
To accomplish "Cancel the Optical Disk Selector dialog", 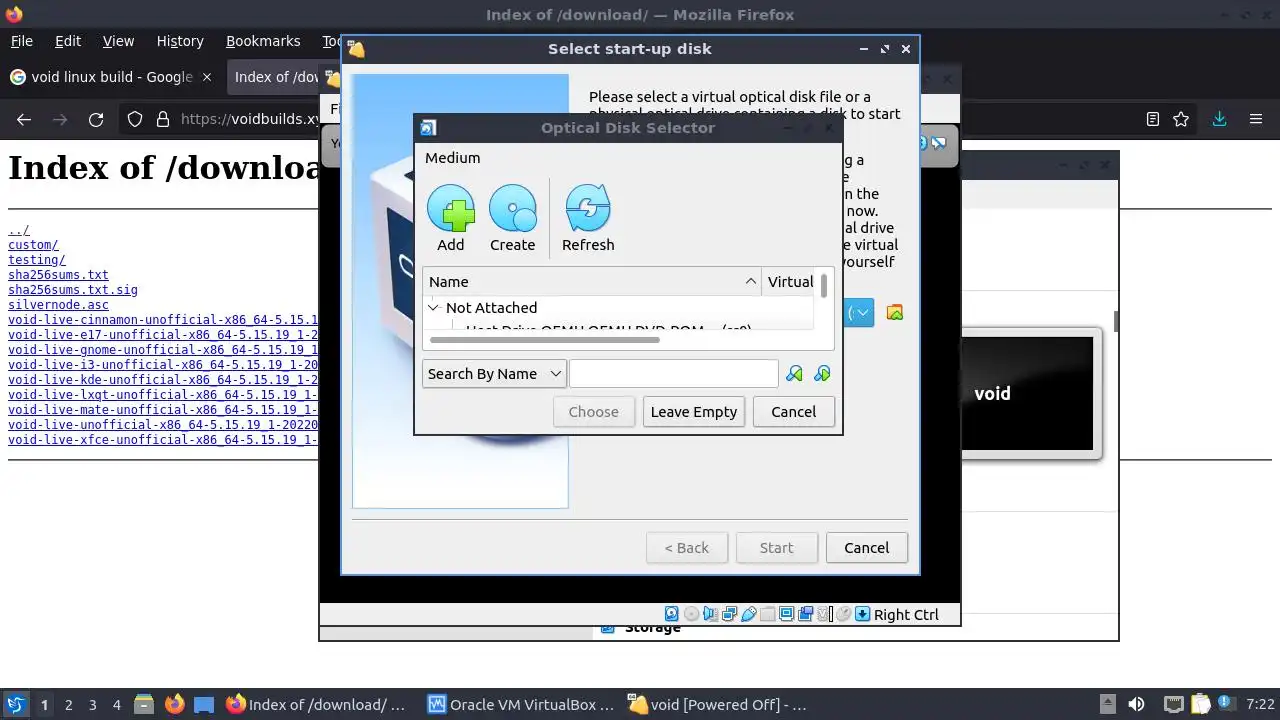I will point(794,412).
